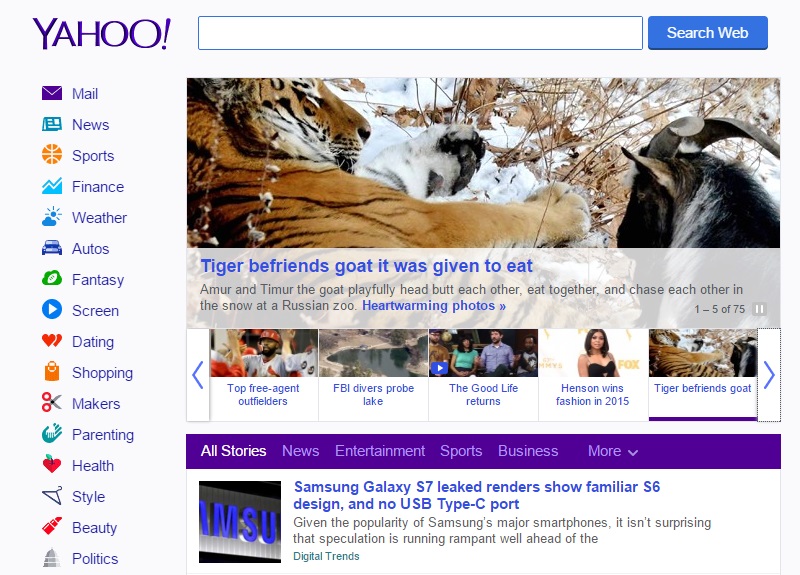
Task: Open Samsung Galaxy S7 leaked renders headline
Action: [477, 495]
